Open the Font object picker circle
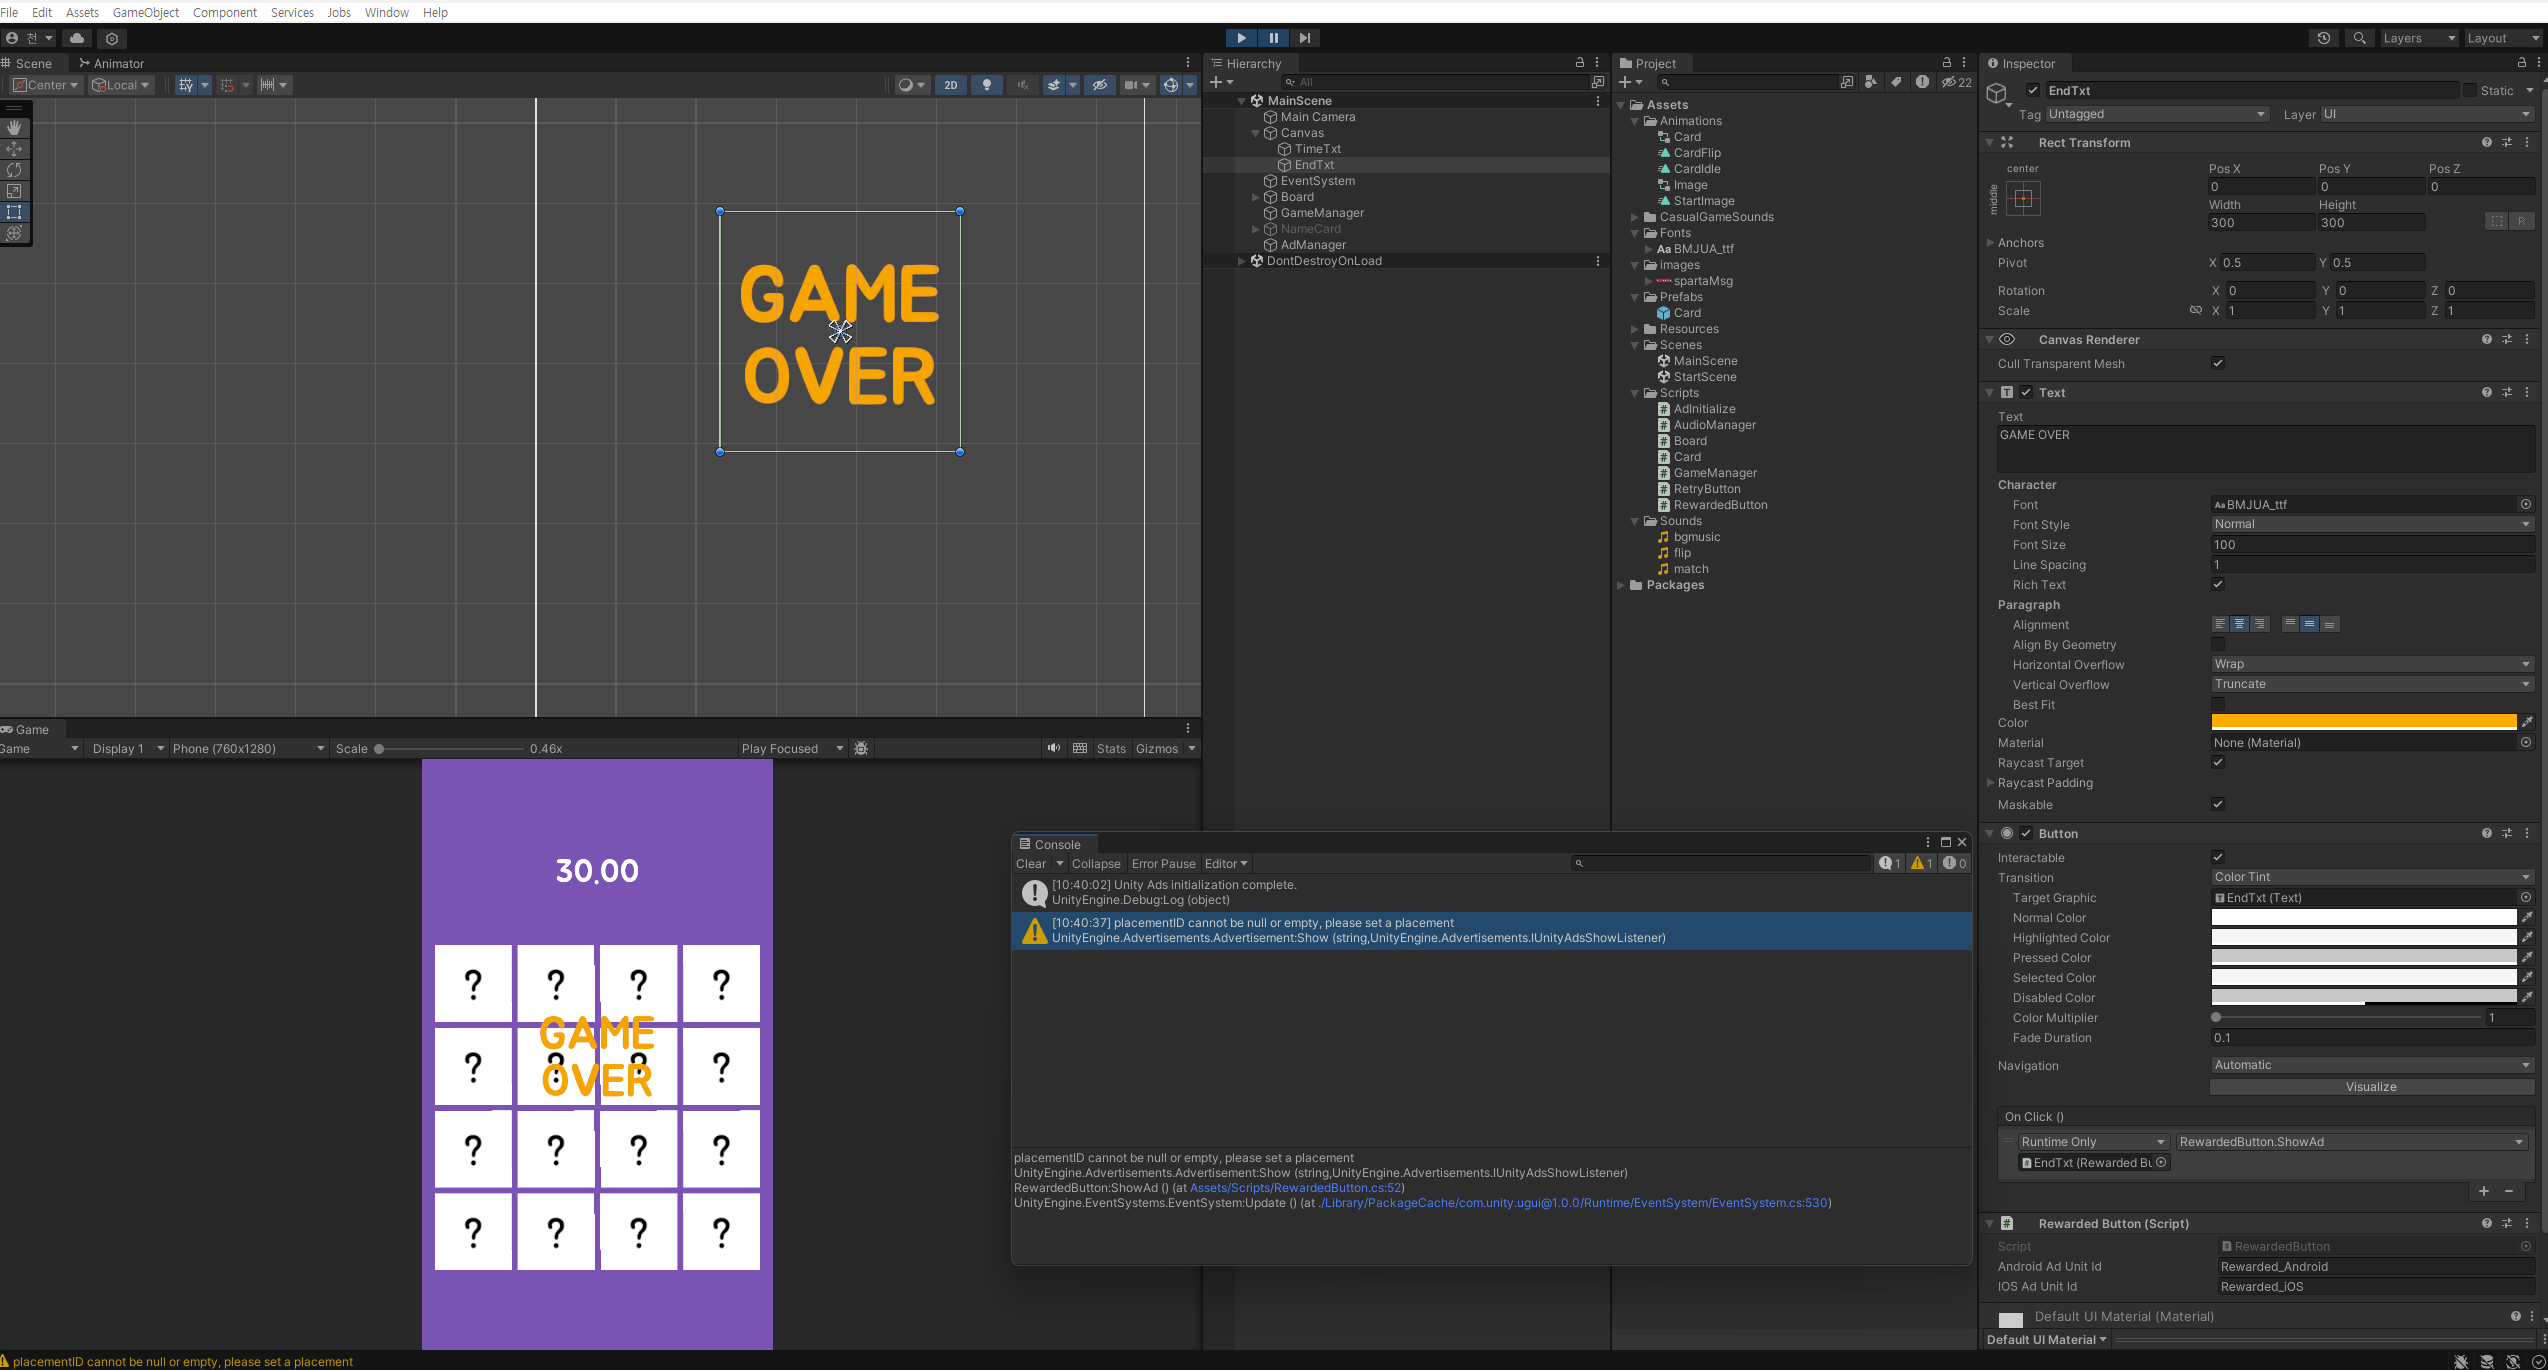This screenshot has width=2548, height=1370. (x=2526, y=505)
